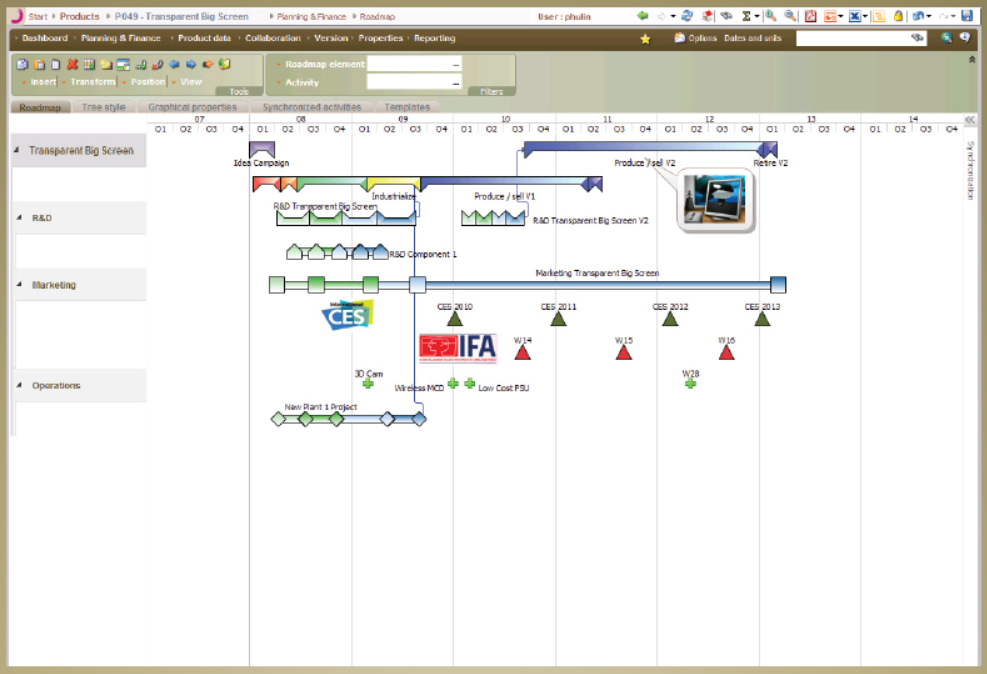Click the red delete X icon

[x=72, y=65]
